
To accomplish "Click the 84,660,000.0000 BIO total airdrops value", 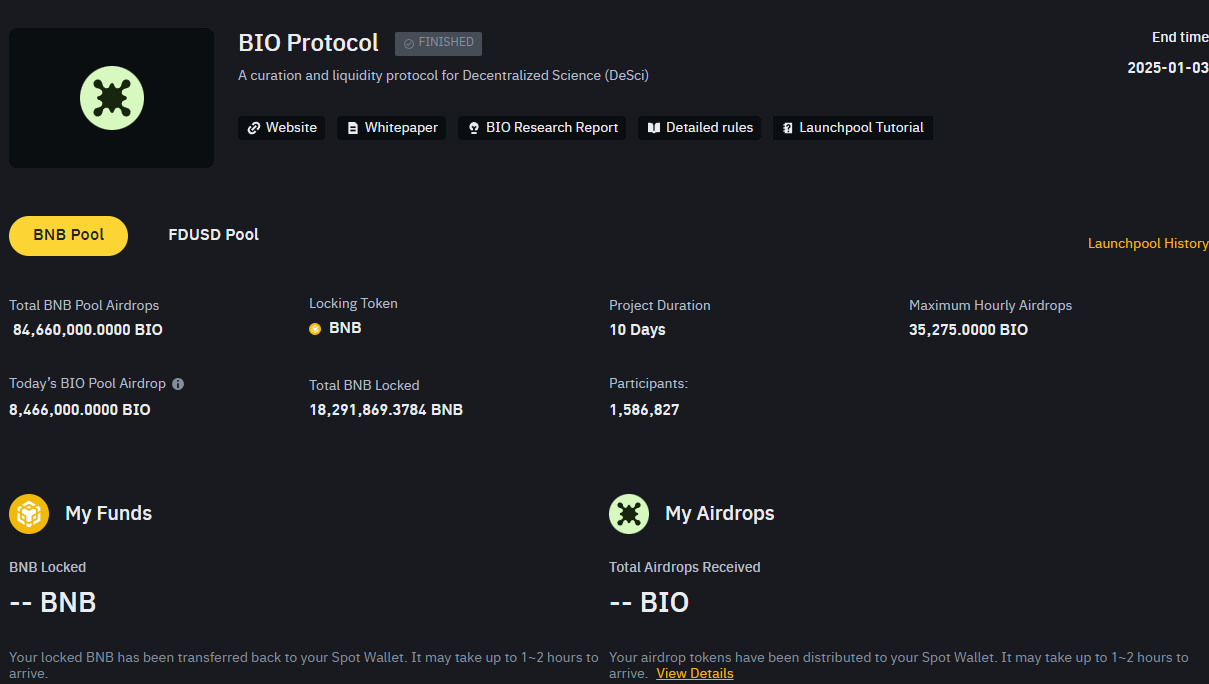I will point(88,330).
